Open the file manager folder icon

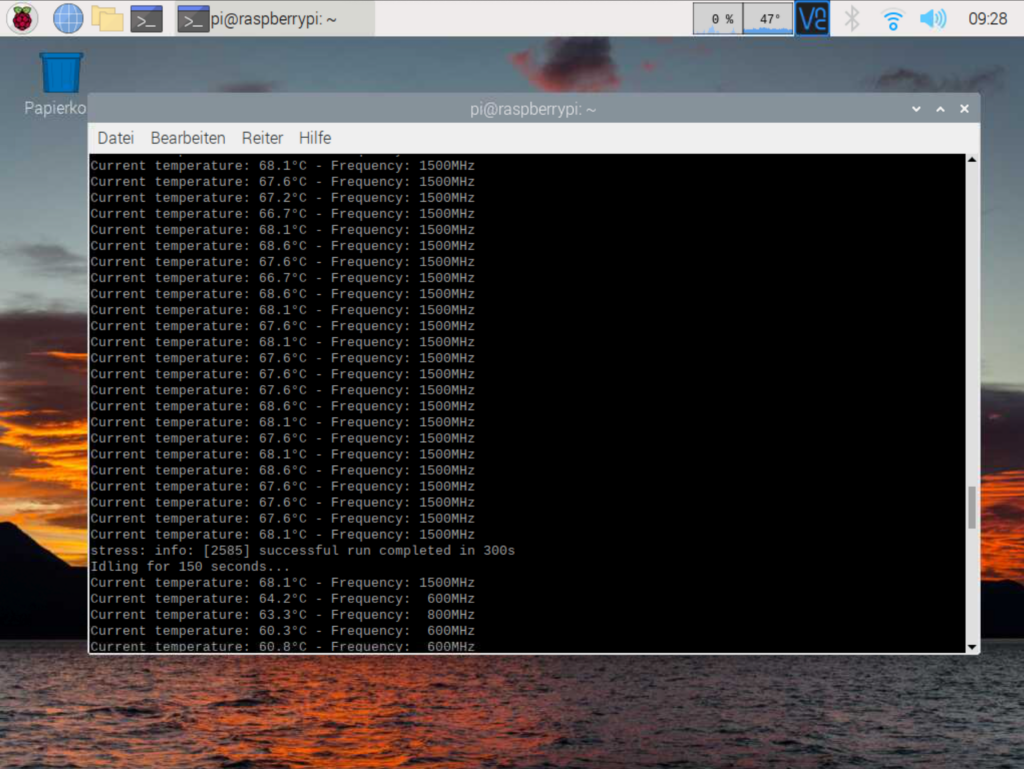[x=107, y=18]
